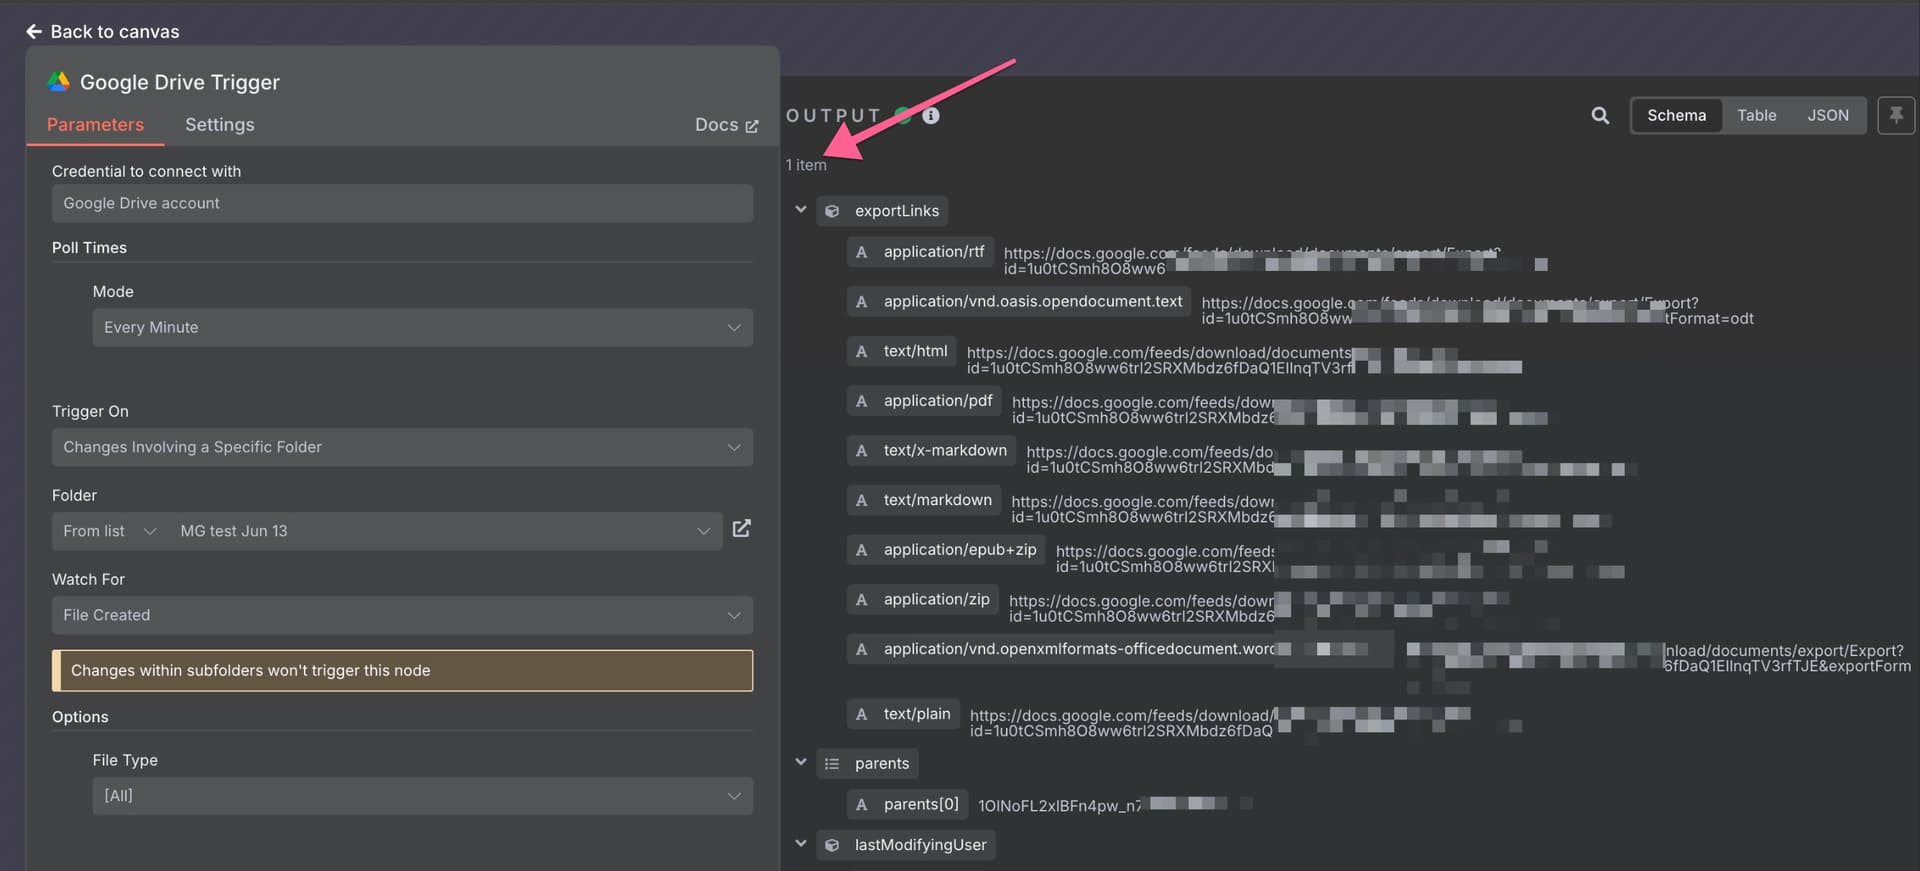Select the parents schema pill

tap(867, 764)
